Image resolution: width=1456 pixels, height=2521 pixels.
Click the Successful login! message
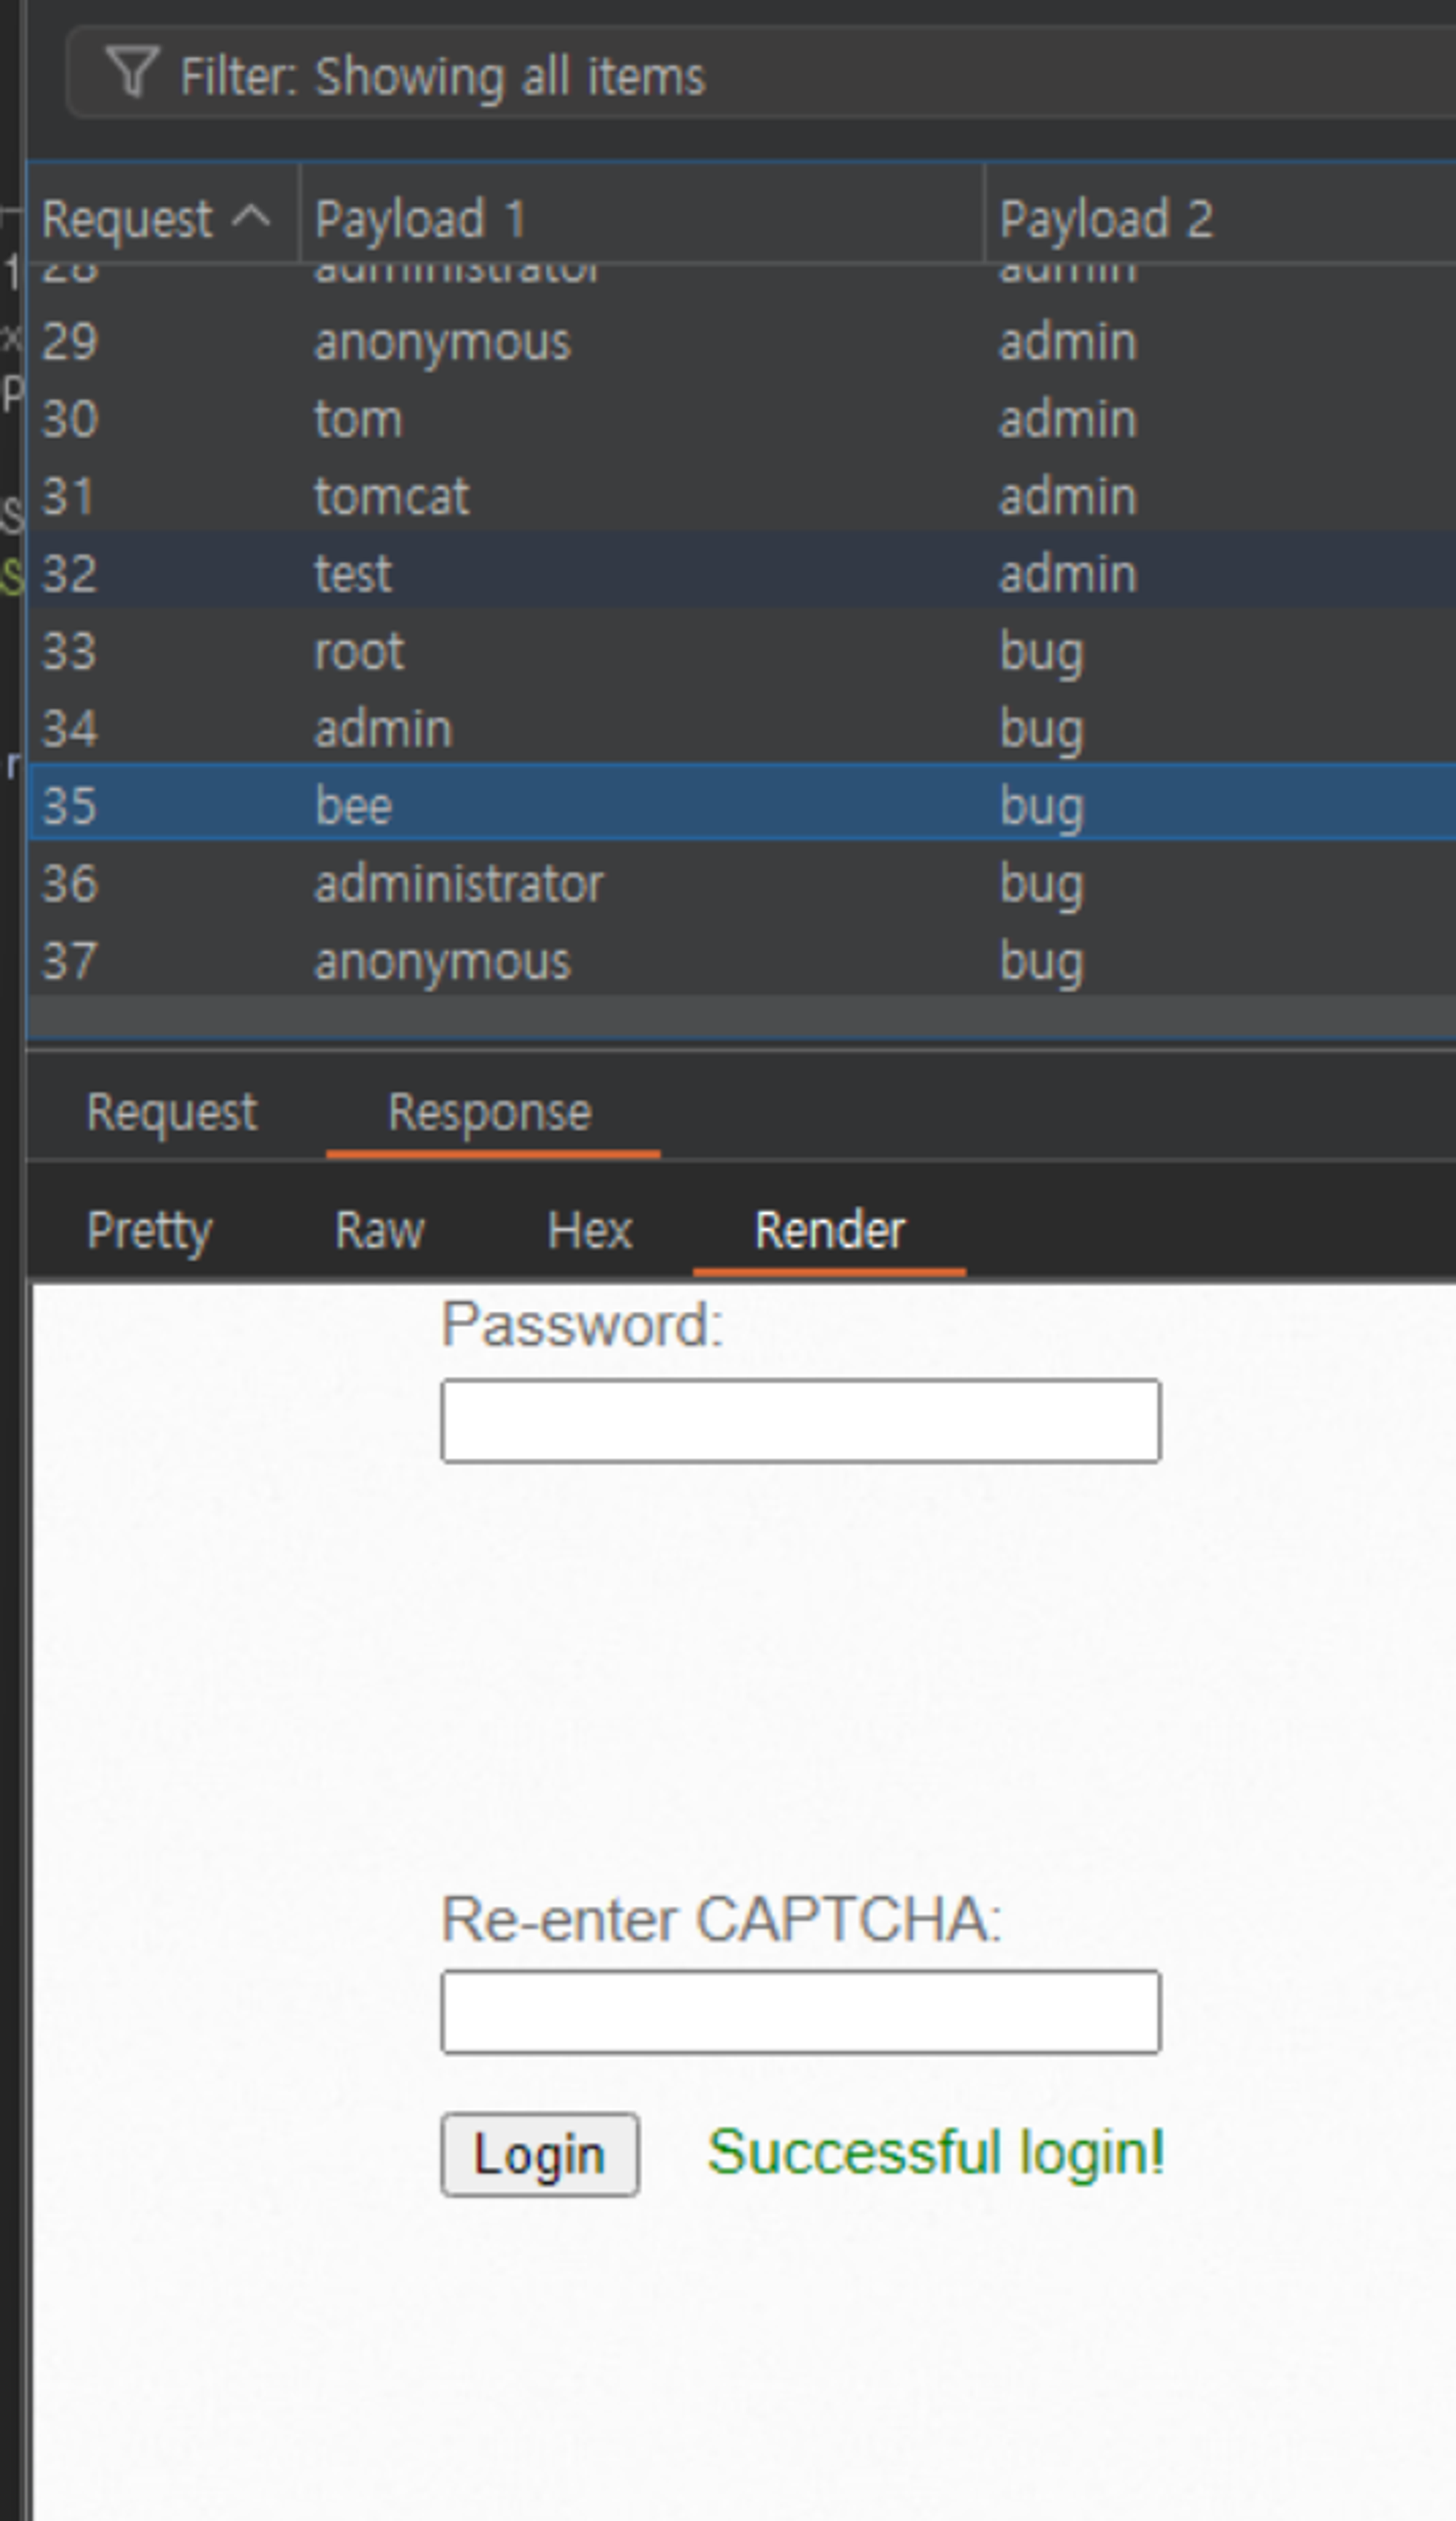point(936,2152)
